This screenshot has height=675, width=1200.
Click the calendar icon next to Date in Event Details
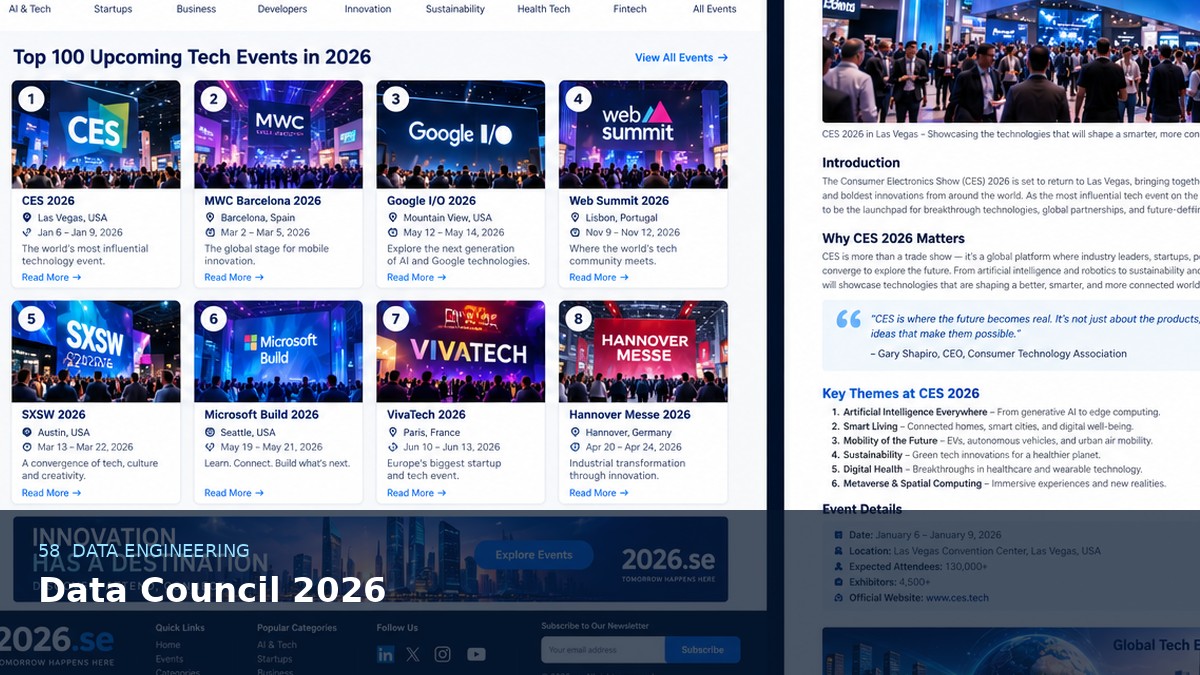pyautogui.click(x=838, y=535)
